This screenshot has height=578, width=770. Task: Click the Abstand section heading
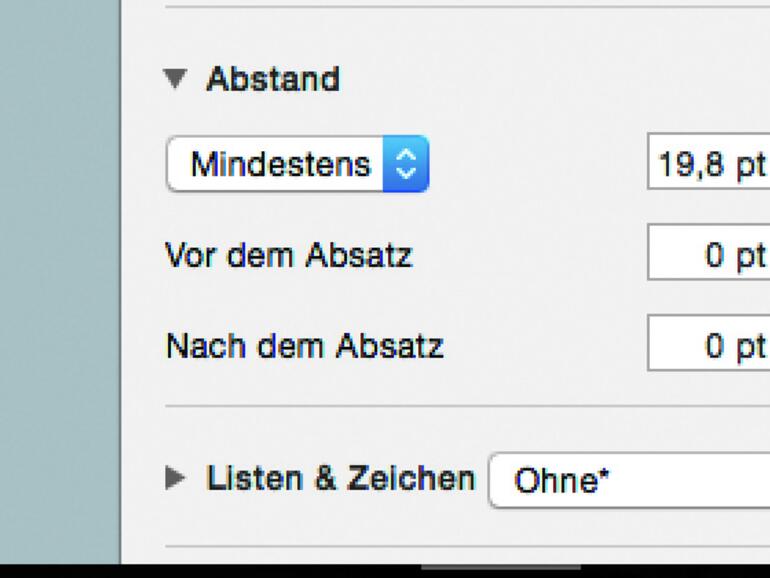pos(272,80)
